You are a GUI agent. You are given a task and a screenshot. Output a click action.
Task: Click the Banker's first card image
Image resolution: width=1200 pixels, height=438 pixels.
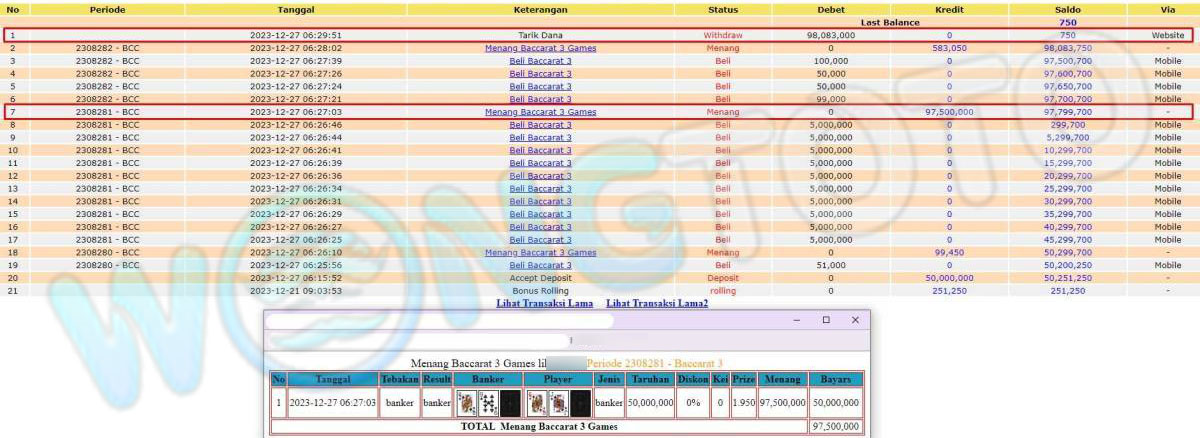[466, 403]
